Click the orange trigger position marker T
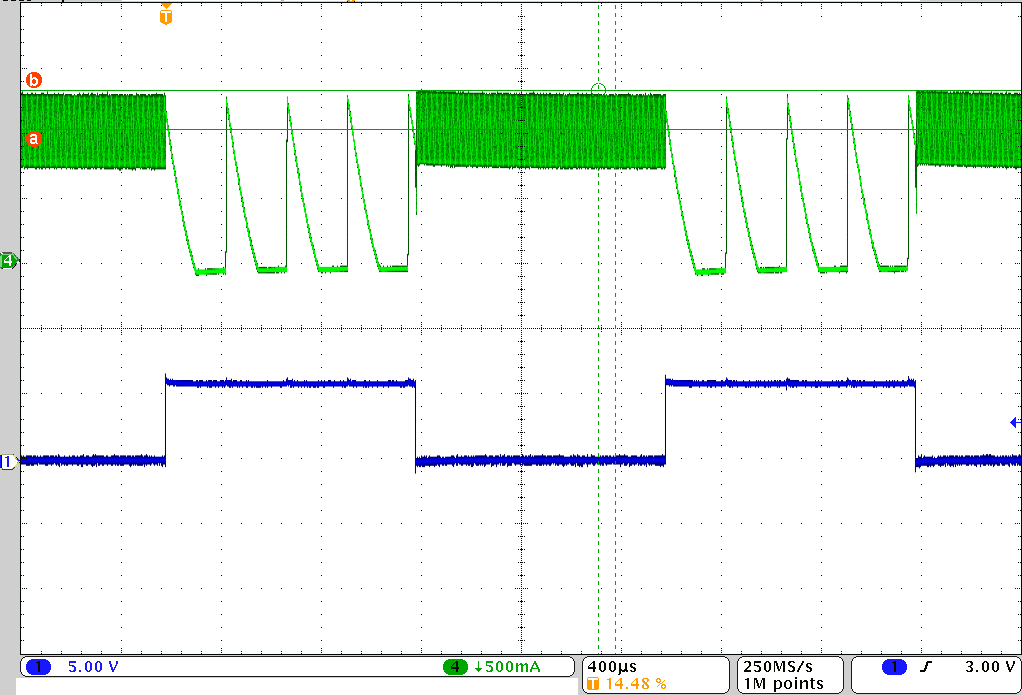This screenshot has width=1022, height=695. 166,16
